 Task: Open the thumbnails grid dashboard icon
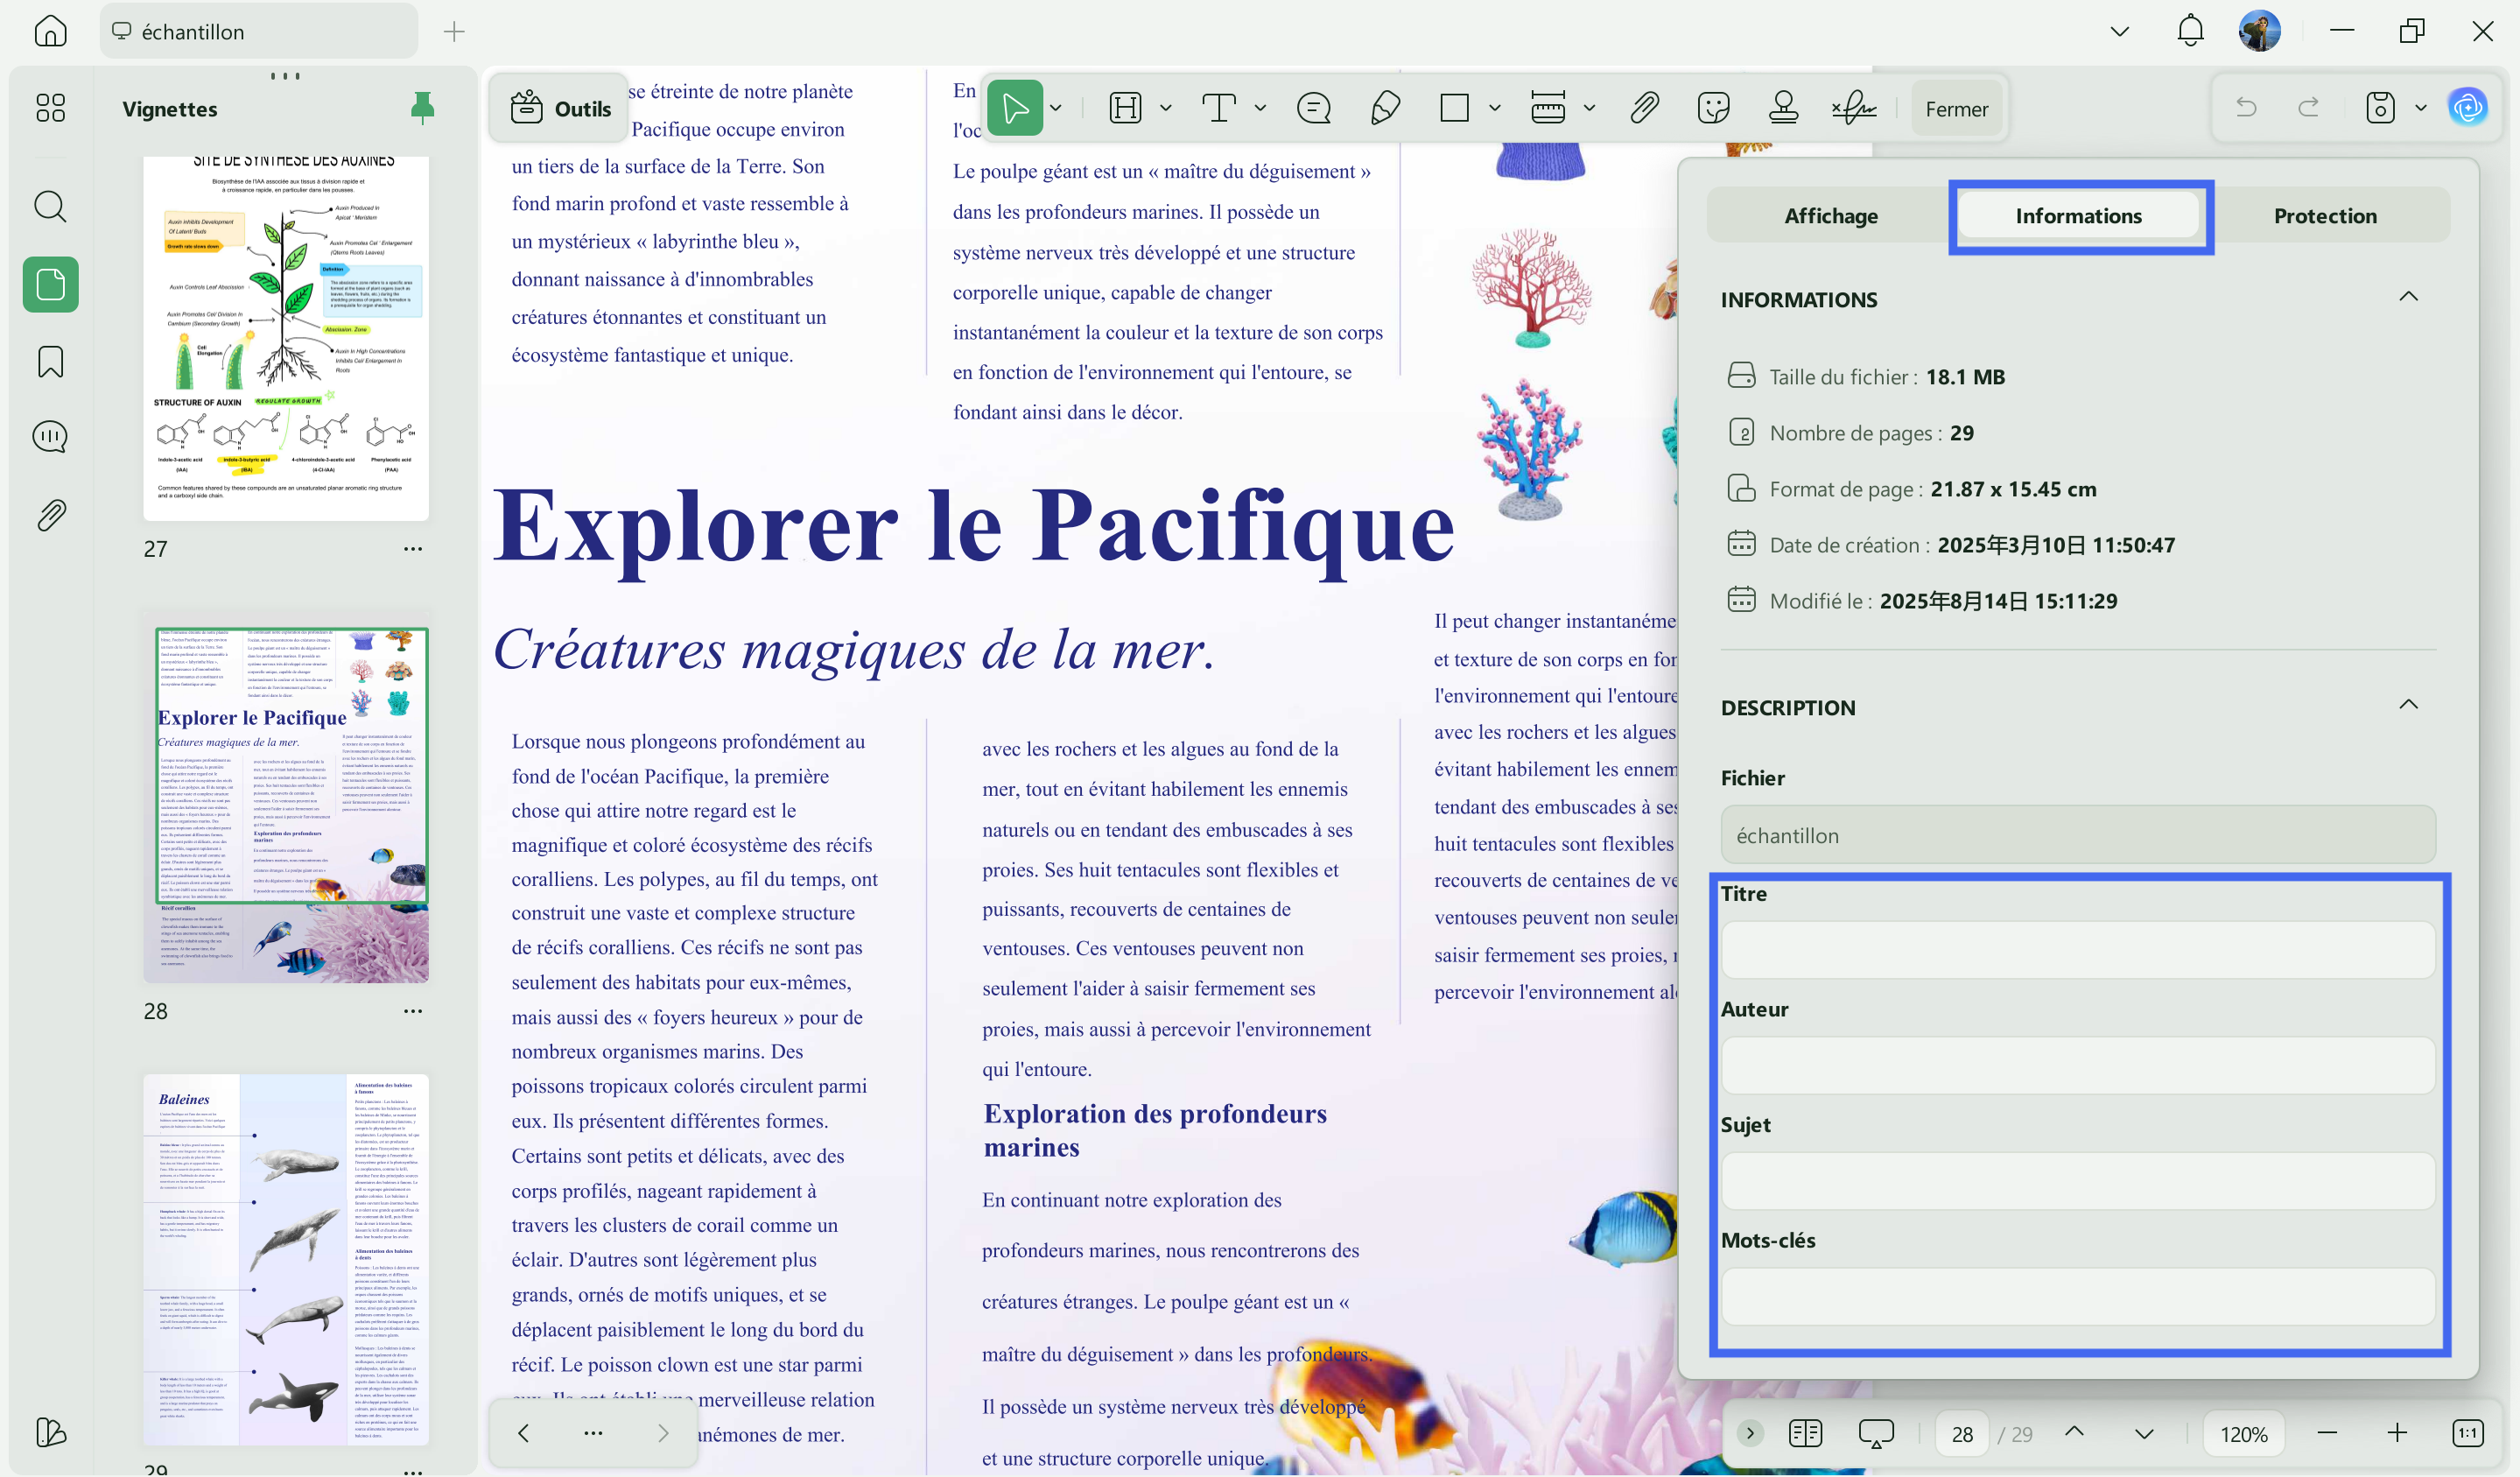(x=50, y=107)
